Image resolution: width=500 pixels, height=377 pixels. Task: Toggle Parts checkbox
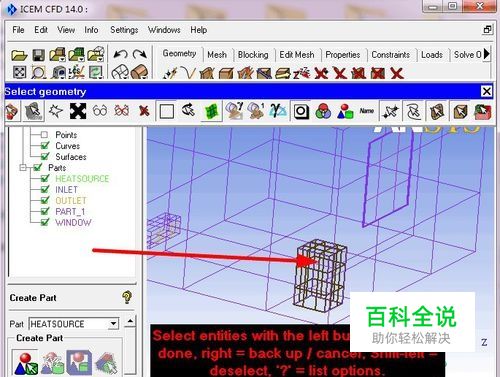[x=38, y=167]
